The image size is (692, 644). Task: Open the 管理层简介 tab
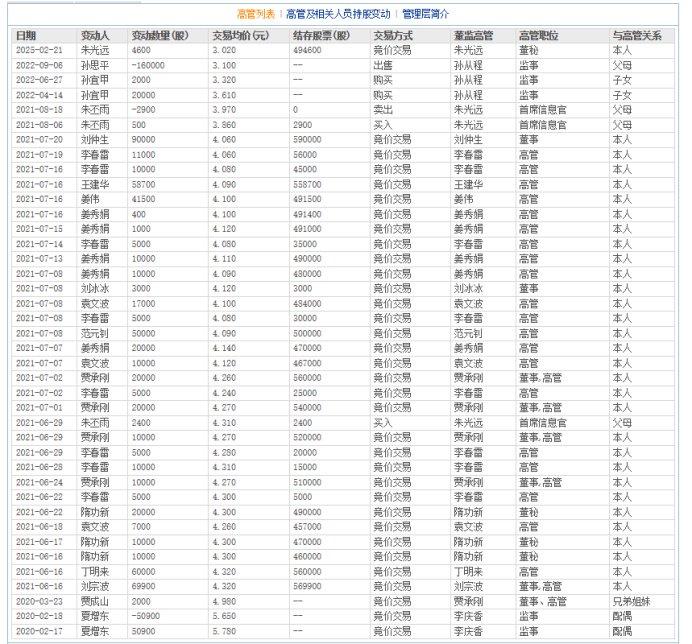pyautogui.click(x=425, y=14)
